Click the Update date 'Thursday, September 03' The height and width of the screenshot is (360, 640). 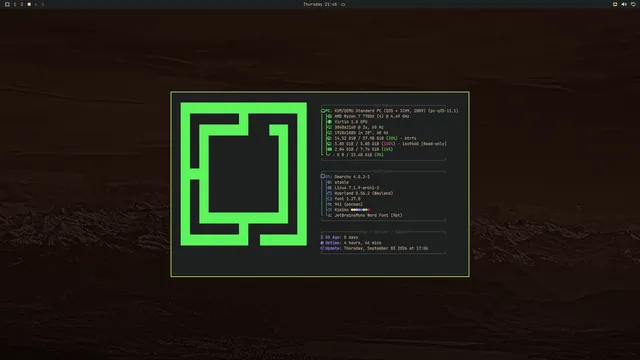[x=372, y=248]
